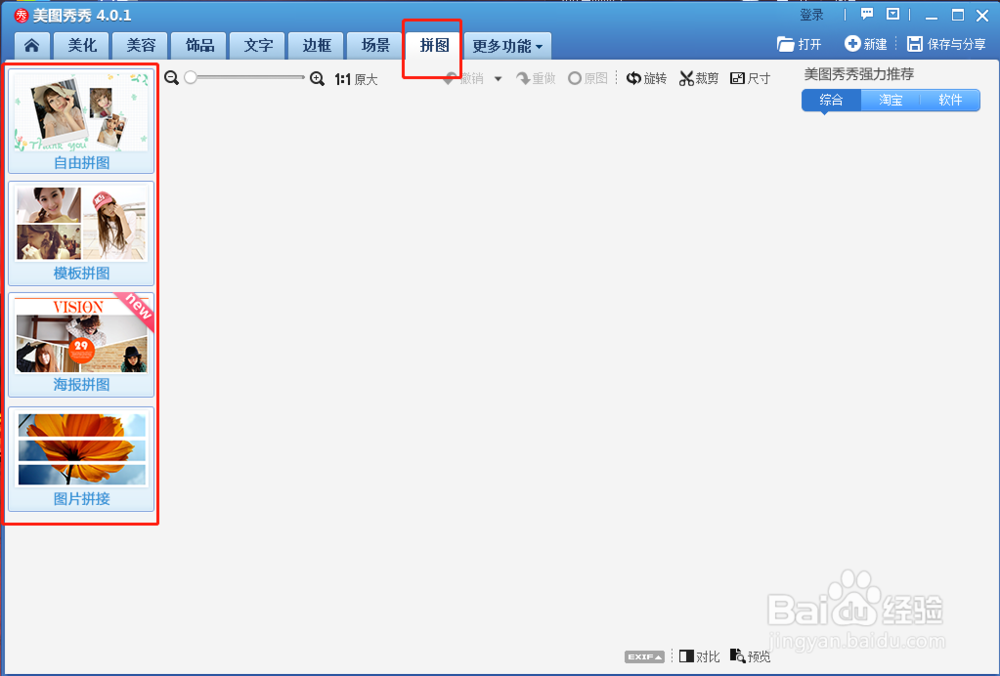Switch to the 软件 recommendation tab
This screenshot has height=676, width=1000.
pos(950,100)
